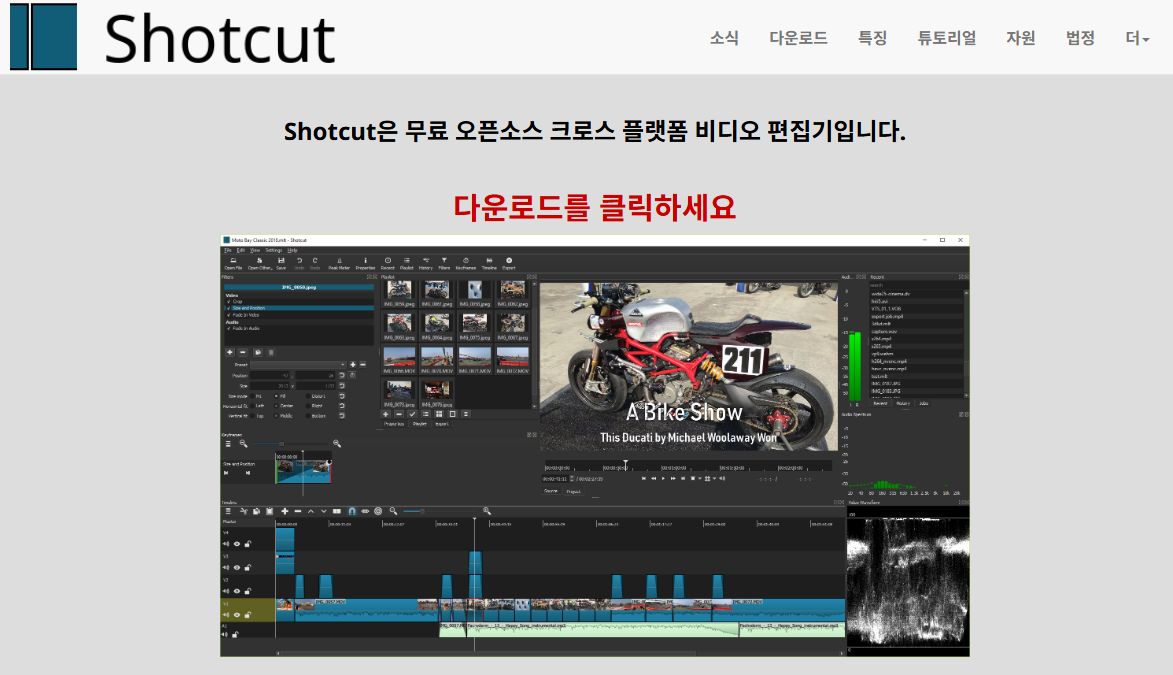1173x675 pixels.
Task: Open the File menu in Shotcut window
Action: pos(228,250)
